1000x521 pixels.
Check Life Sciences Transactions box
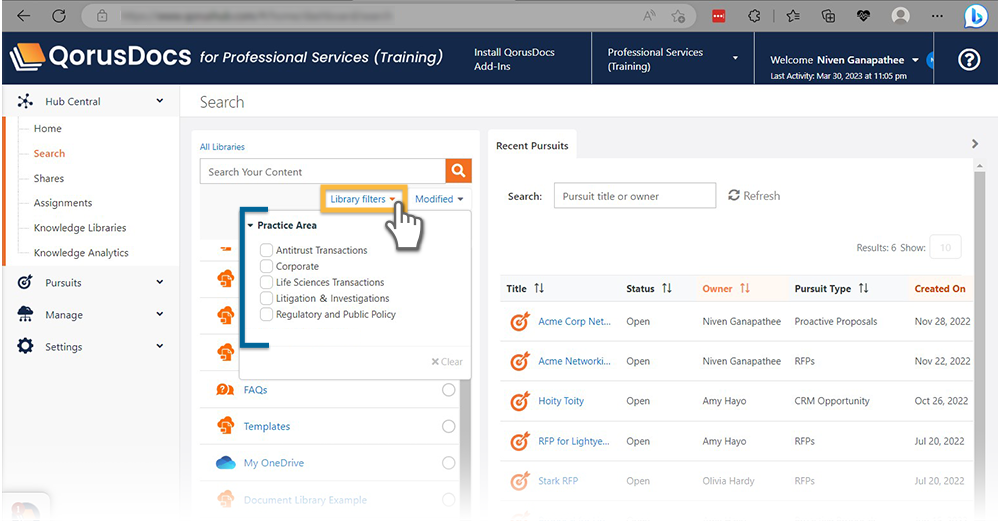click(x=267, y=282)
